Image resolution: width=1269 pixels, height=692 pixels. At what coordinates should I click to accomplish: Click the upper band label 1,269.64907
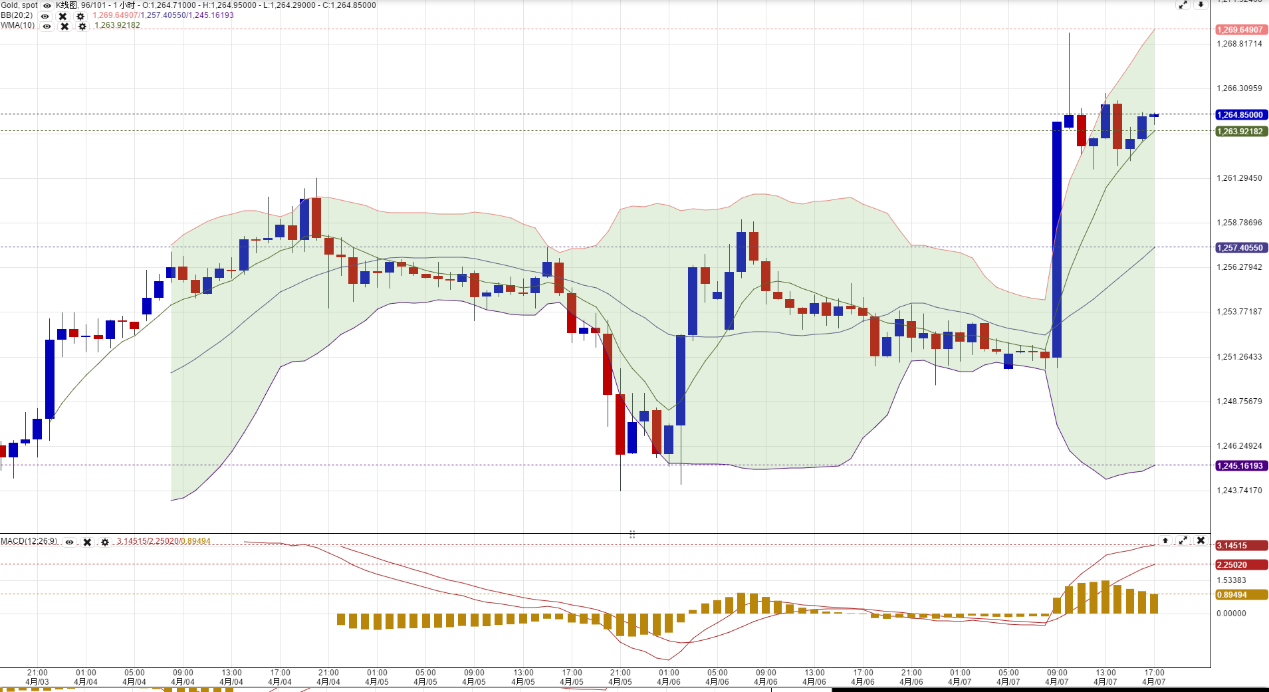point(1240,29)
